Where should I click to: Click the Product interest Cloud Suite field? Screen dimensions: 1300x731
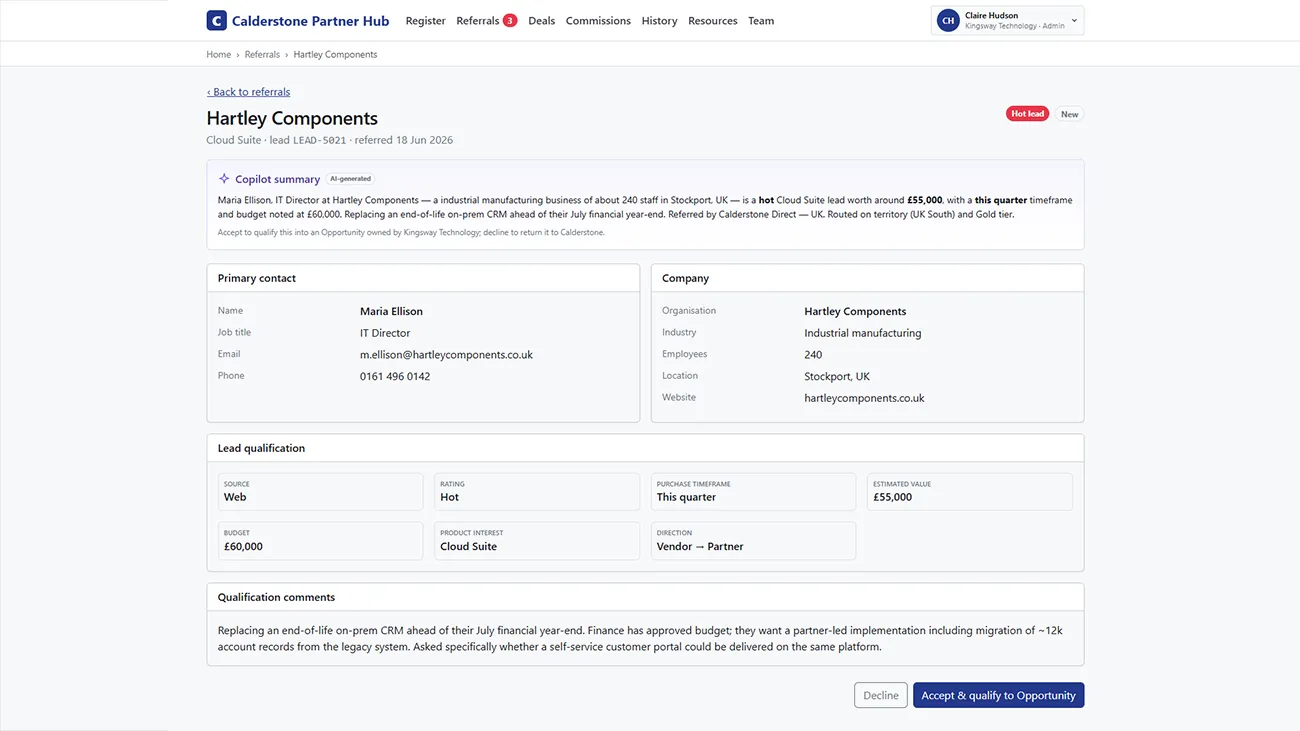[x=537, y=541]
